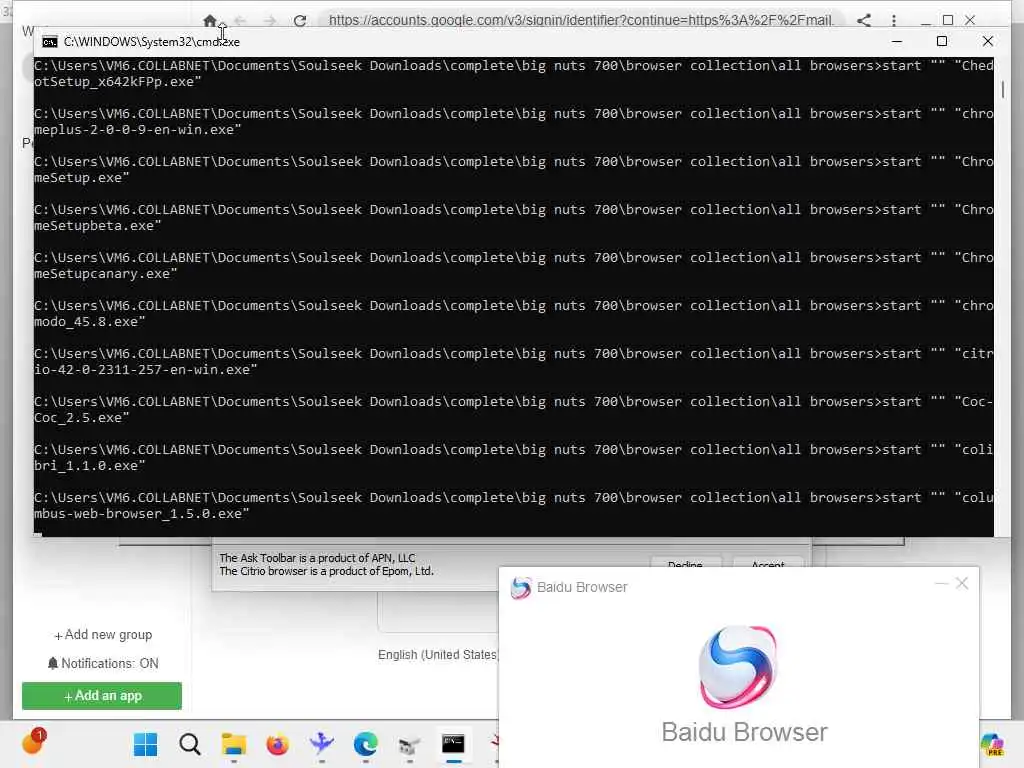Click the browser reload icon
This screenshot has height=768, width=1024.
(300, 21)
